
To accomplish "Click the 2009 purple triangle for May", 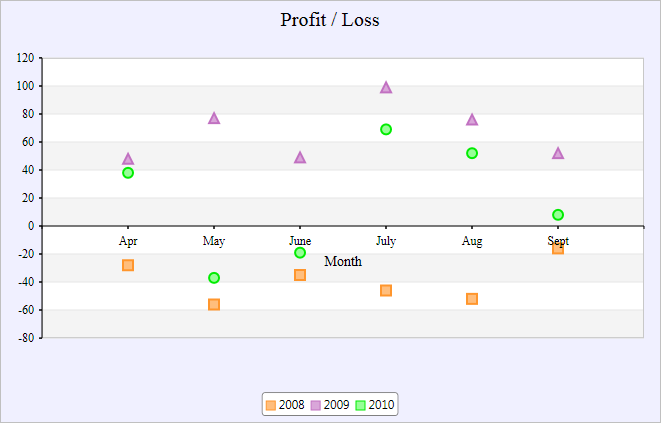I will pyautogui.click(x=214, y=118).
